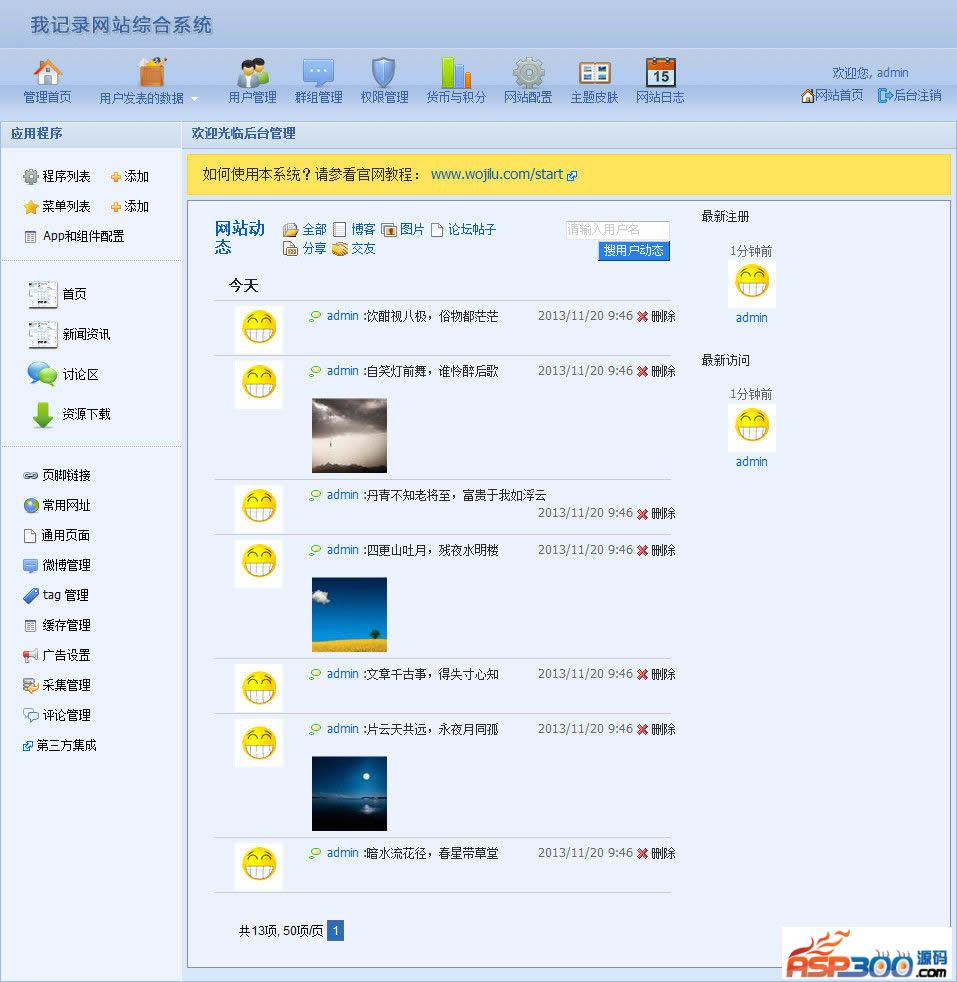Open 通用页面 item
Viewport: 957px width, 982px height.
pos(57,535)
